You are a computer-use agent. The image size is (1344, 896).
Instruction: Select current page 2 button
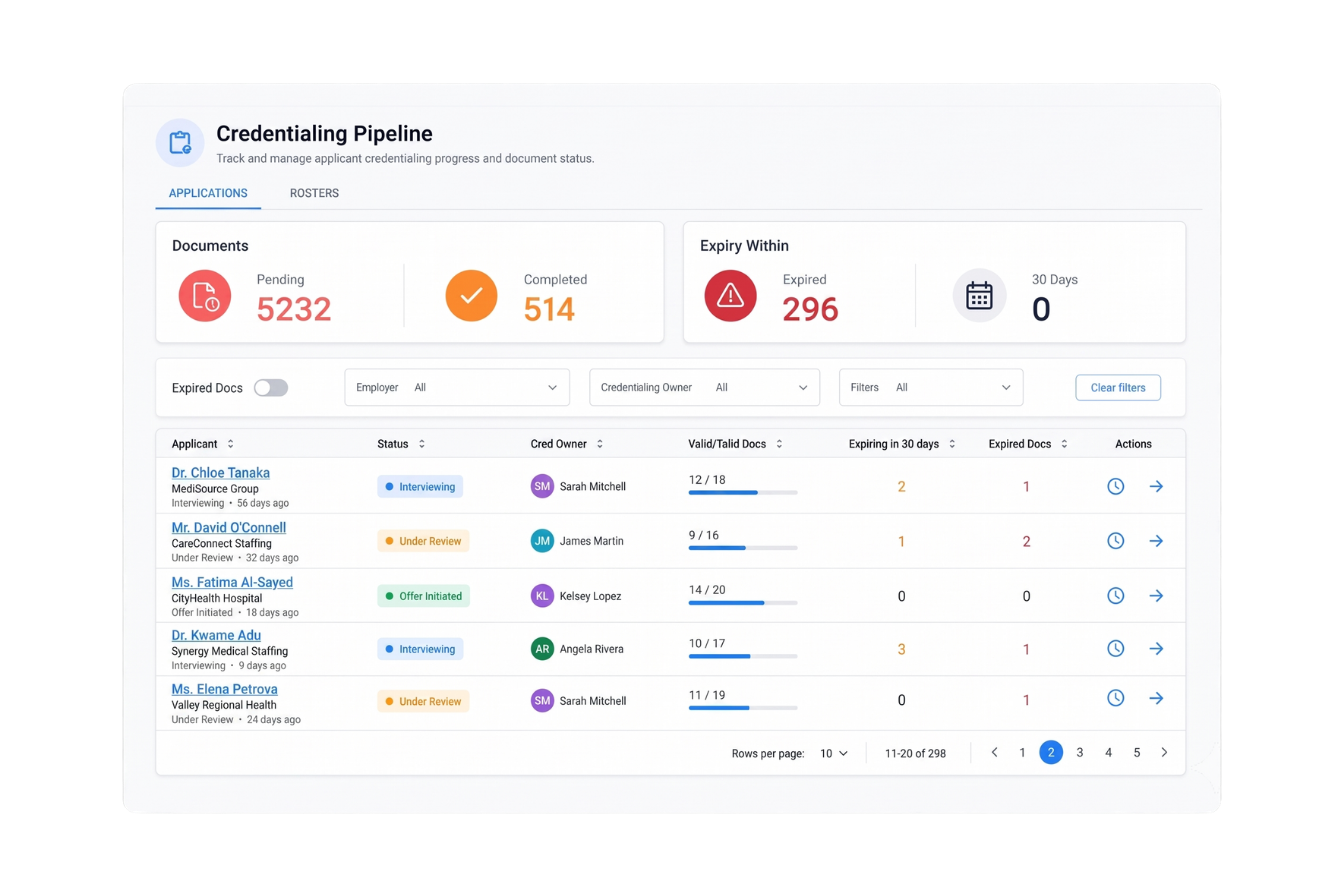[1051, 753]
